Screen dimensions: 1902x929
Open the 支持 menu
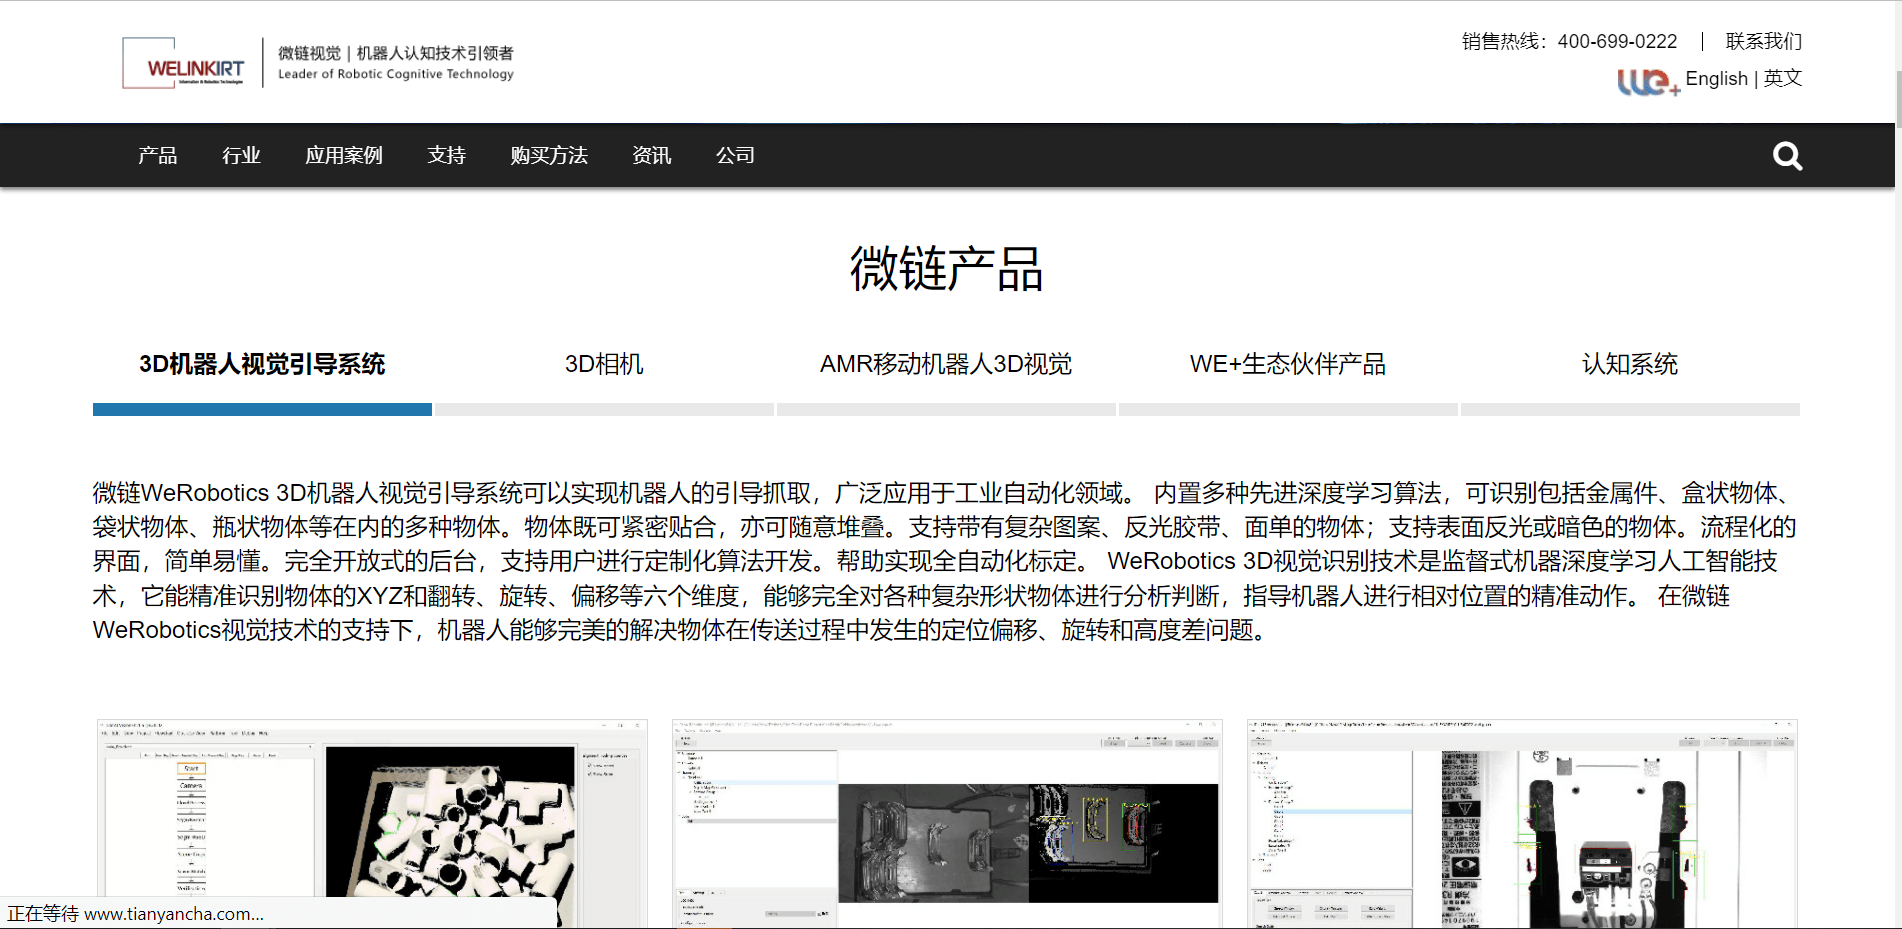[446, 155]
